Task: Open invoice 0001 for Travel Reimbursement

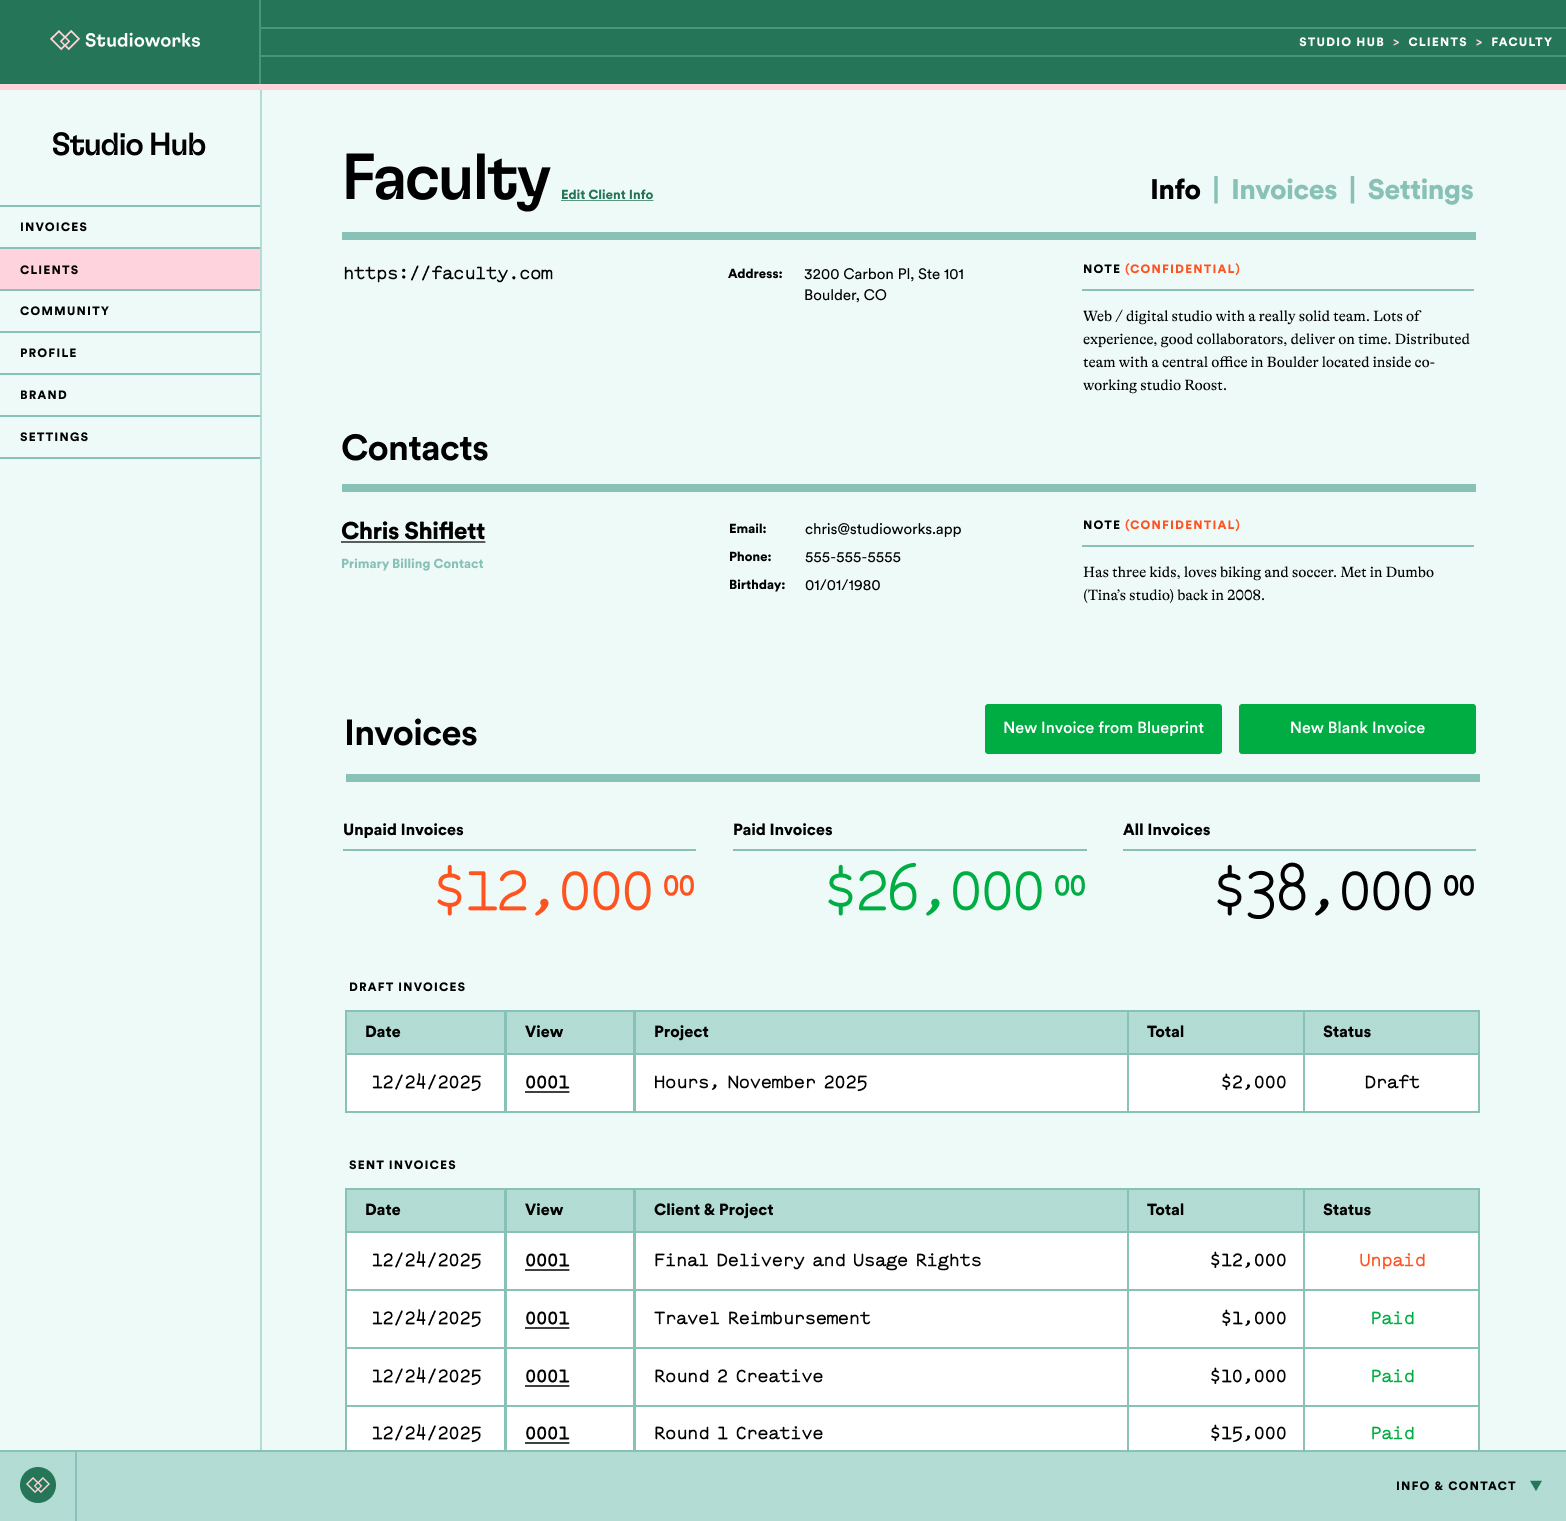Action: pos(547,1319)
